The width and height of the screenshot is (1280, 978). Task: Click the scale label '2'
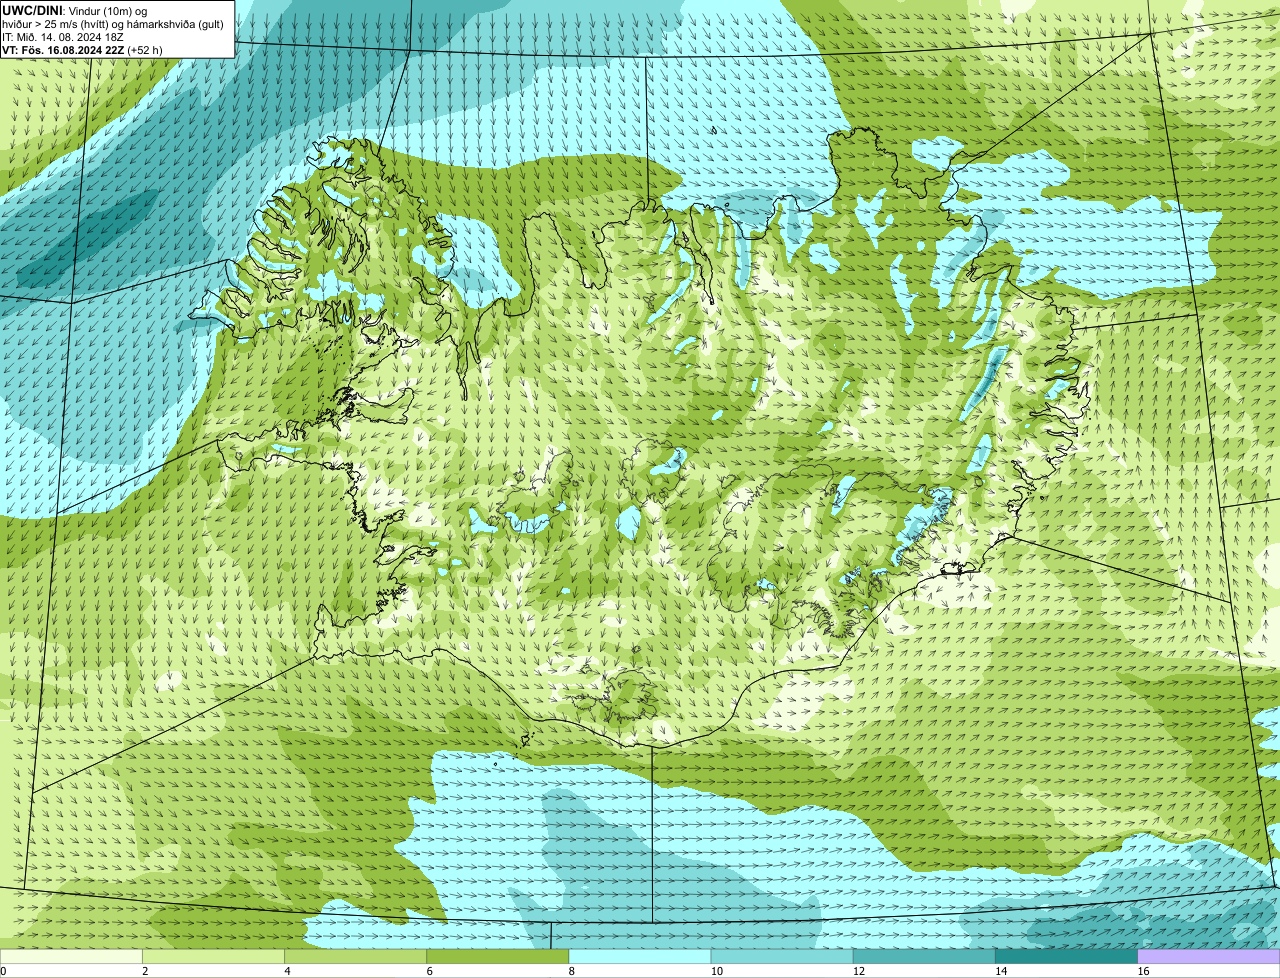coord(145,971)
